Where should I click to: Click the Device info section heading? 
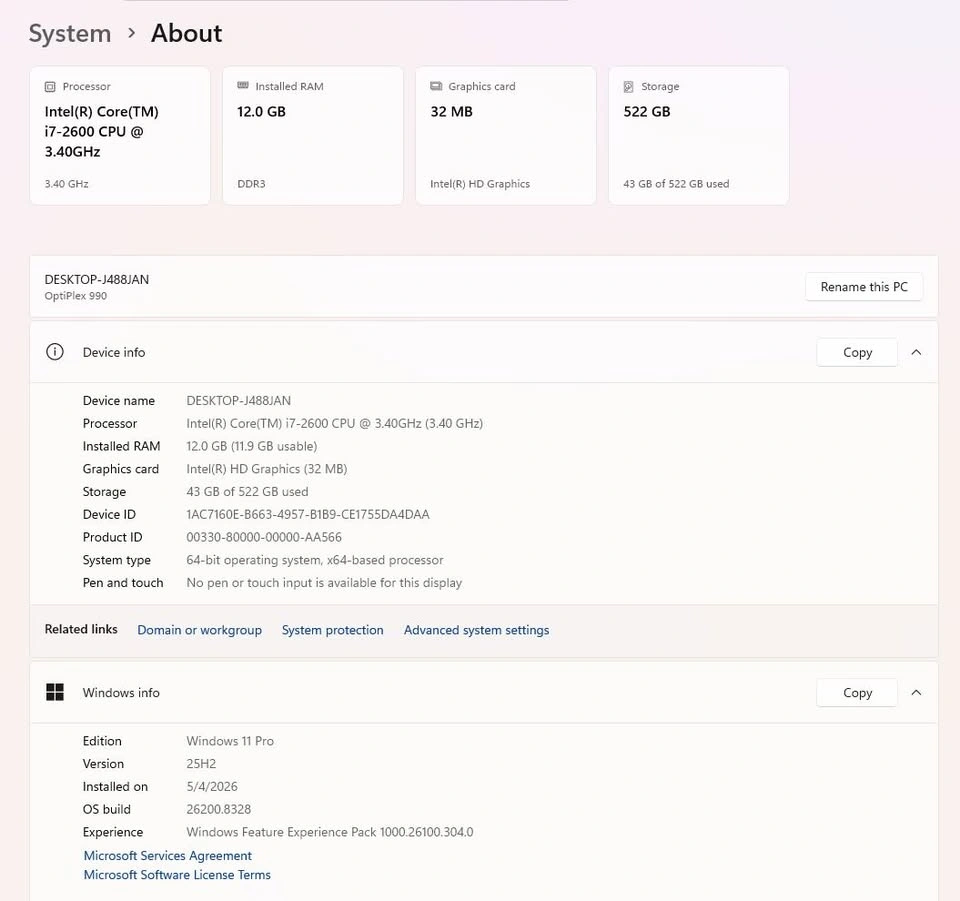[x=114, y=353]
